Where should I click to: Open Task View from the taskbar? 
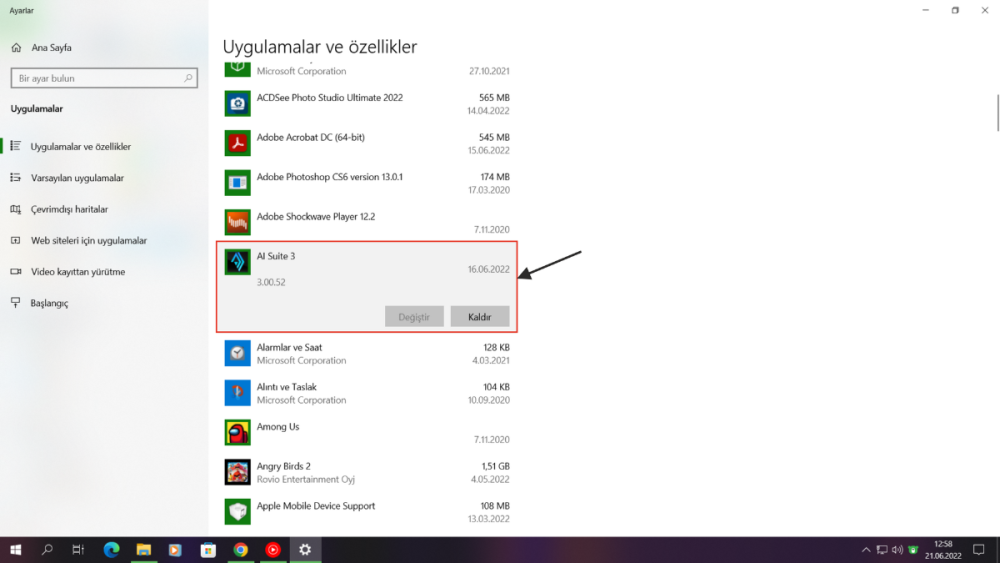(x=78, y=550)
